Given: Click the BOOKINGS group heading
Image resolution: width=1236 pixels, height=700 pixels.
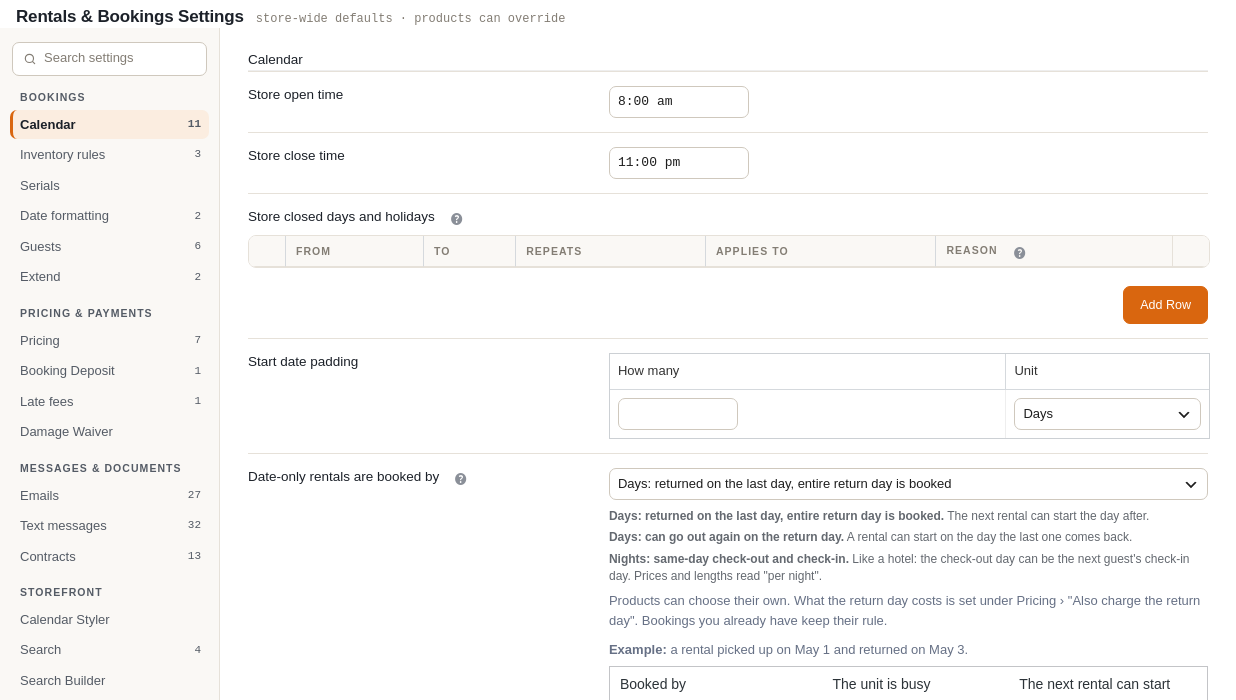Looking at the screenshot, I should pyautogui.click(x=53, y=97).
